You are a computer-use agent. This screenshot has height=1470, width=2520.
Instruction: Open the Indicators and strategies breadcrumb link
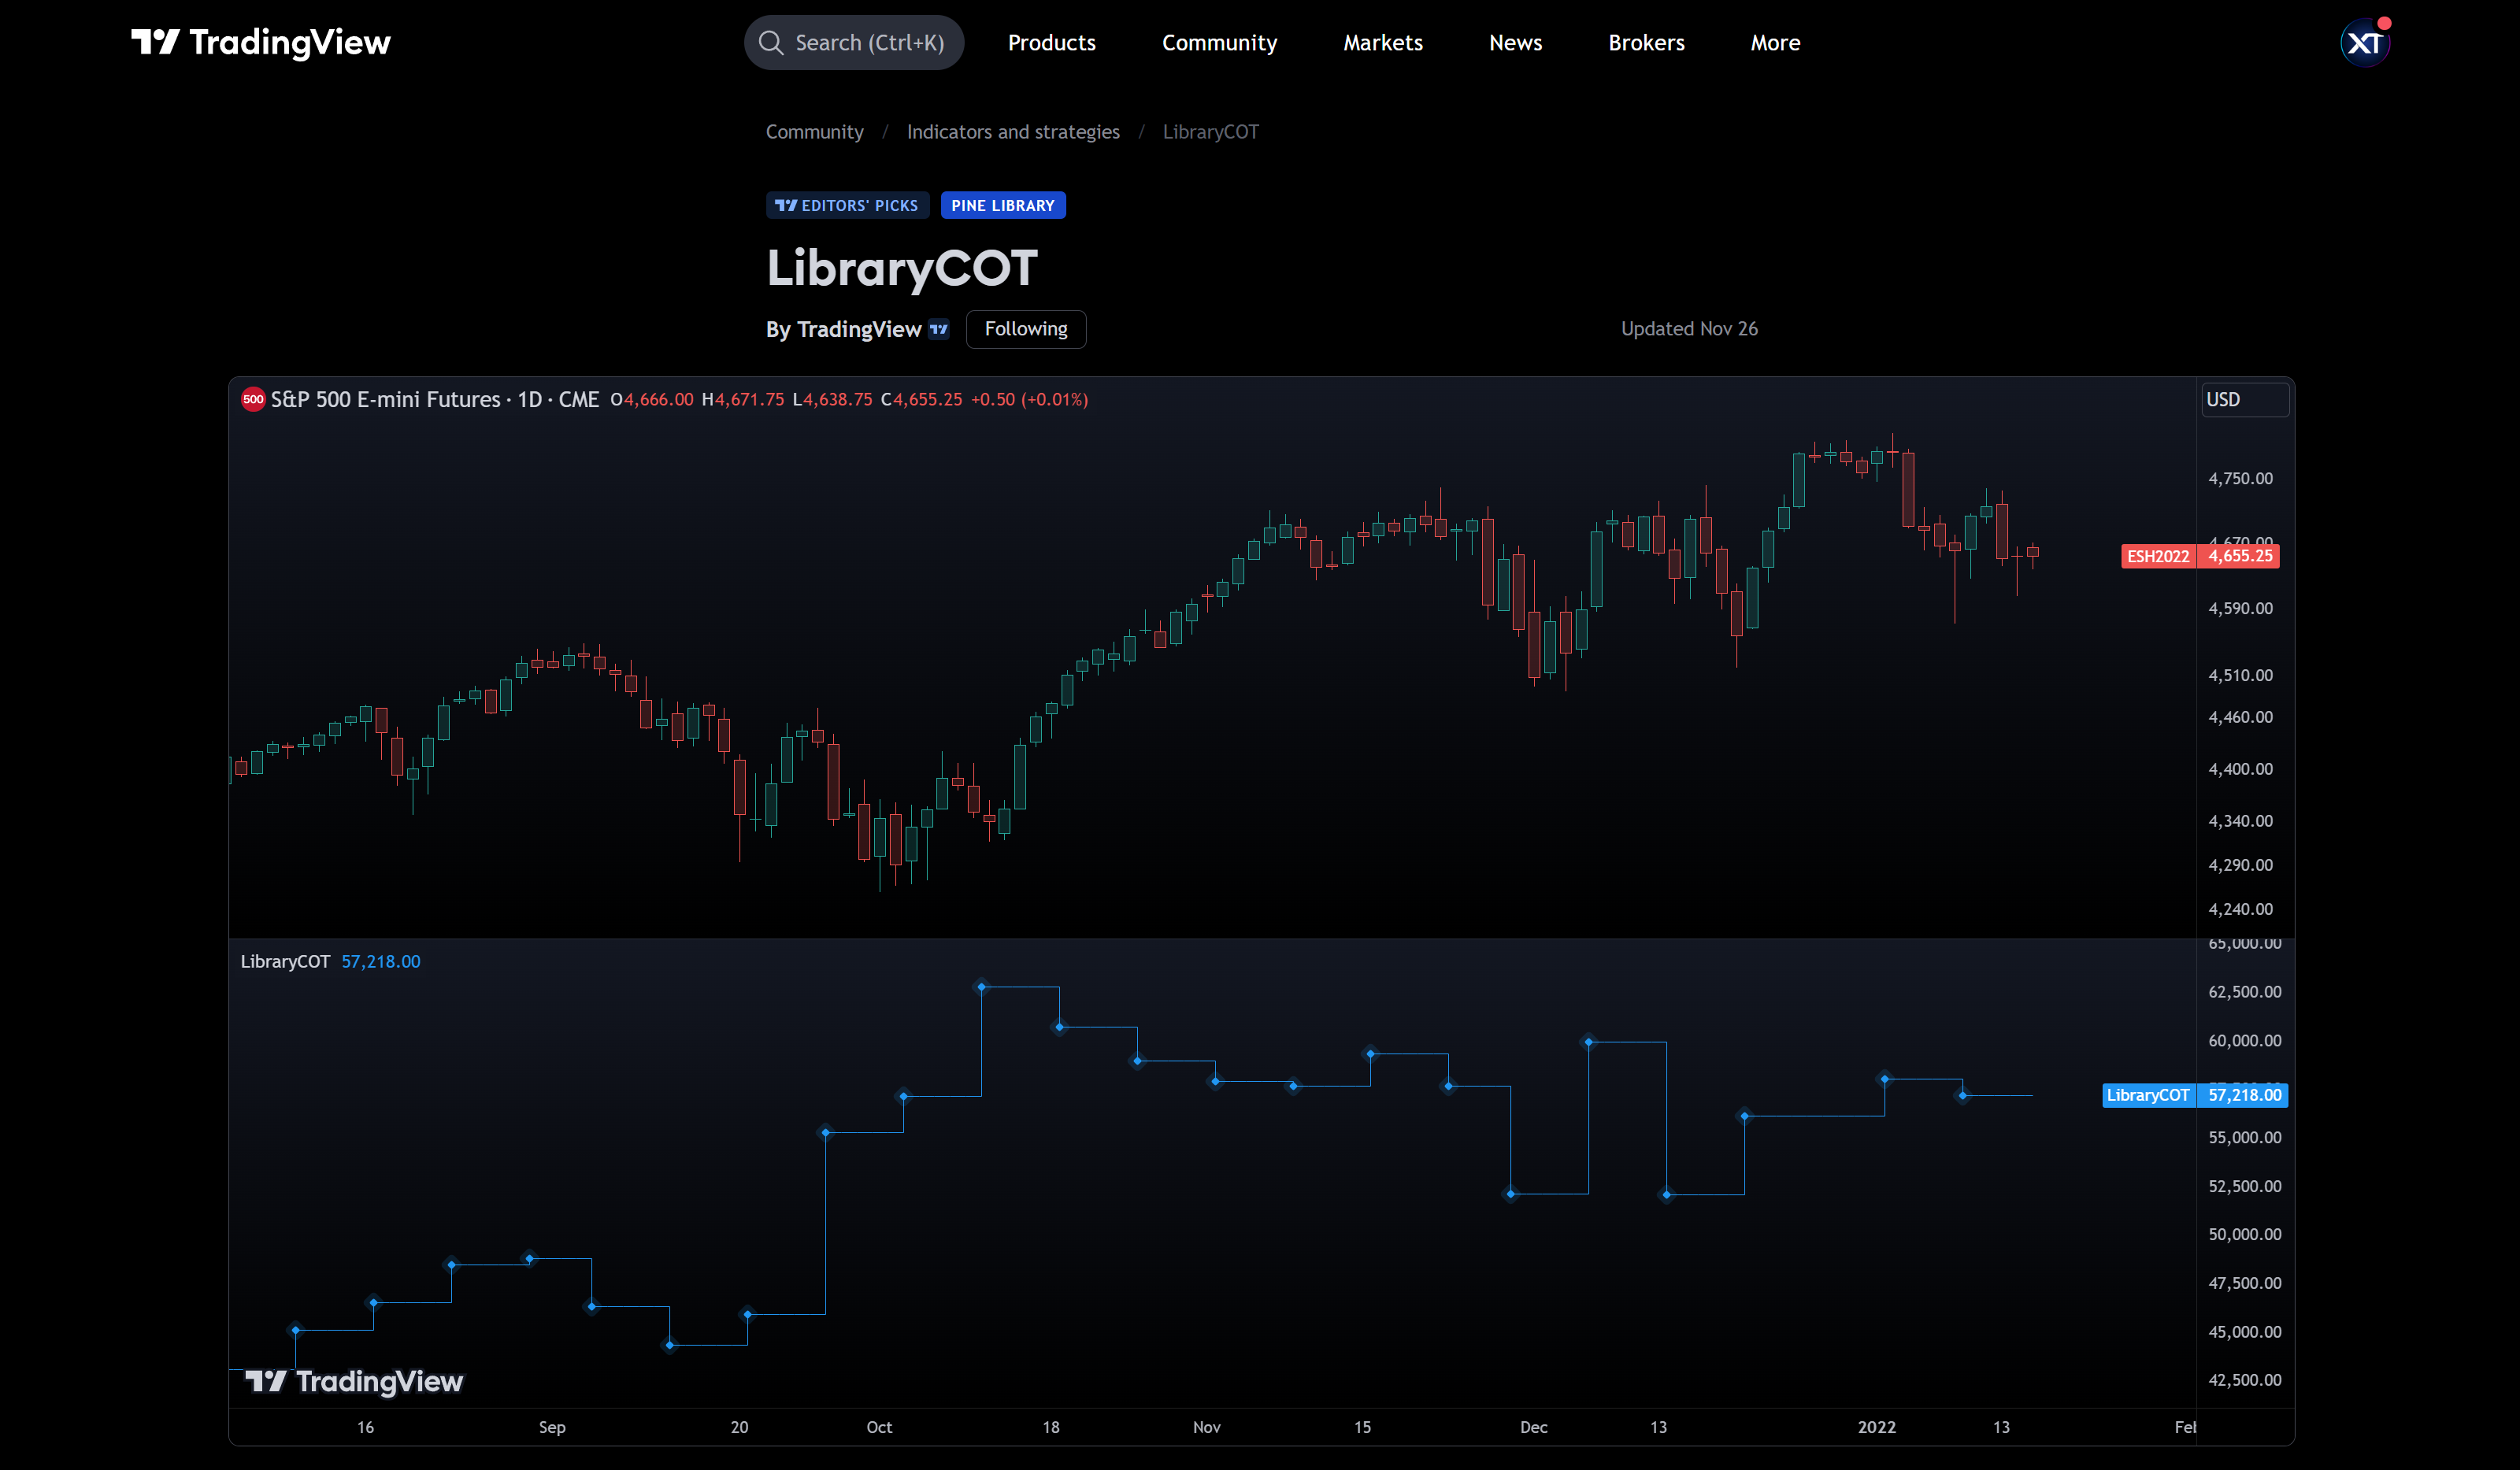coord(1013,131)
